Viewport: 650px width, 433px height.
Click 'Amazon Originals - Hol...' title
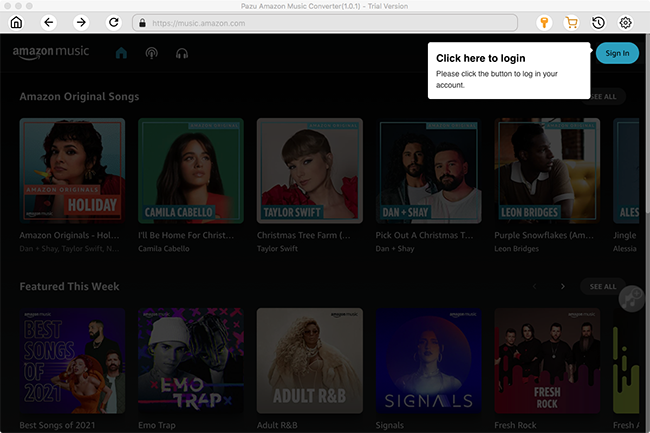click(x=69, y=235)
